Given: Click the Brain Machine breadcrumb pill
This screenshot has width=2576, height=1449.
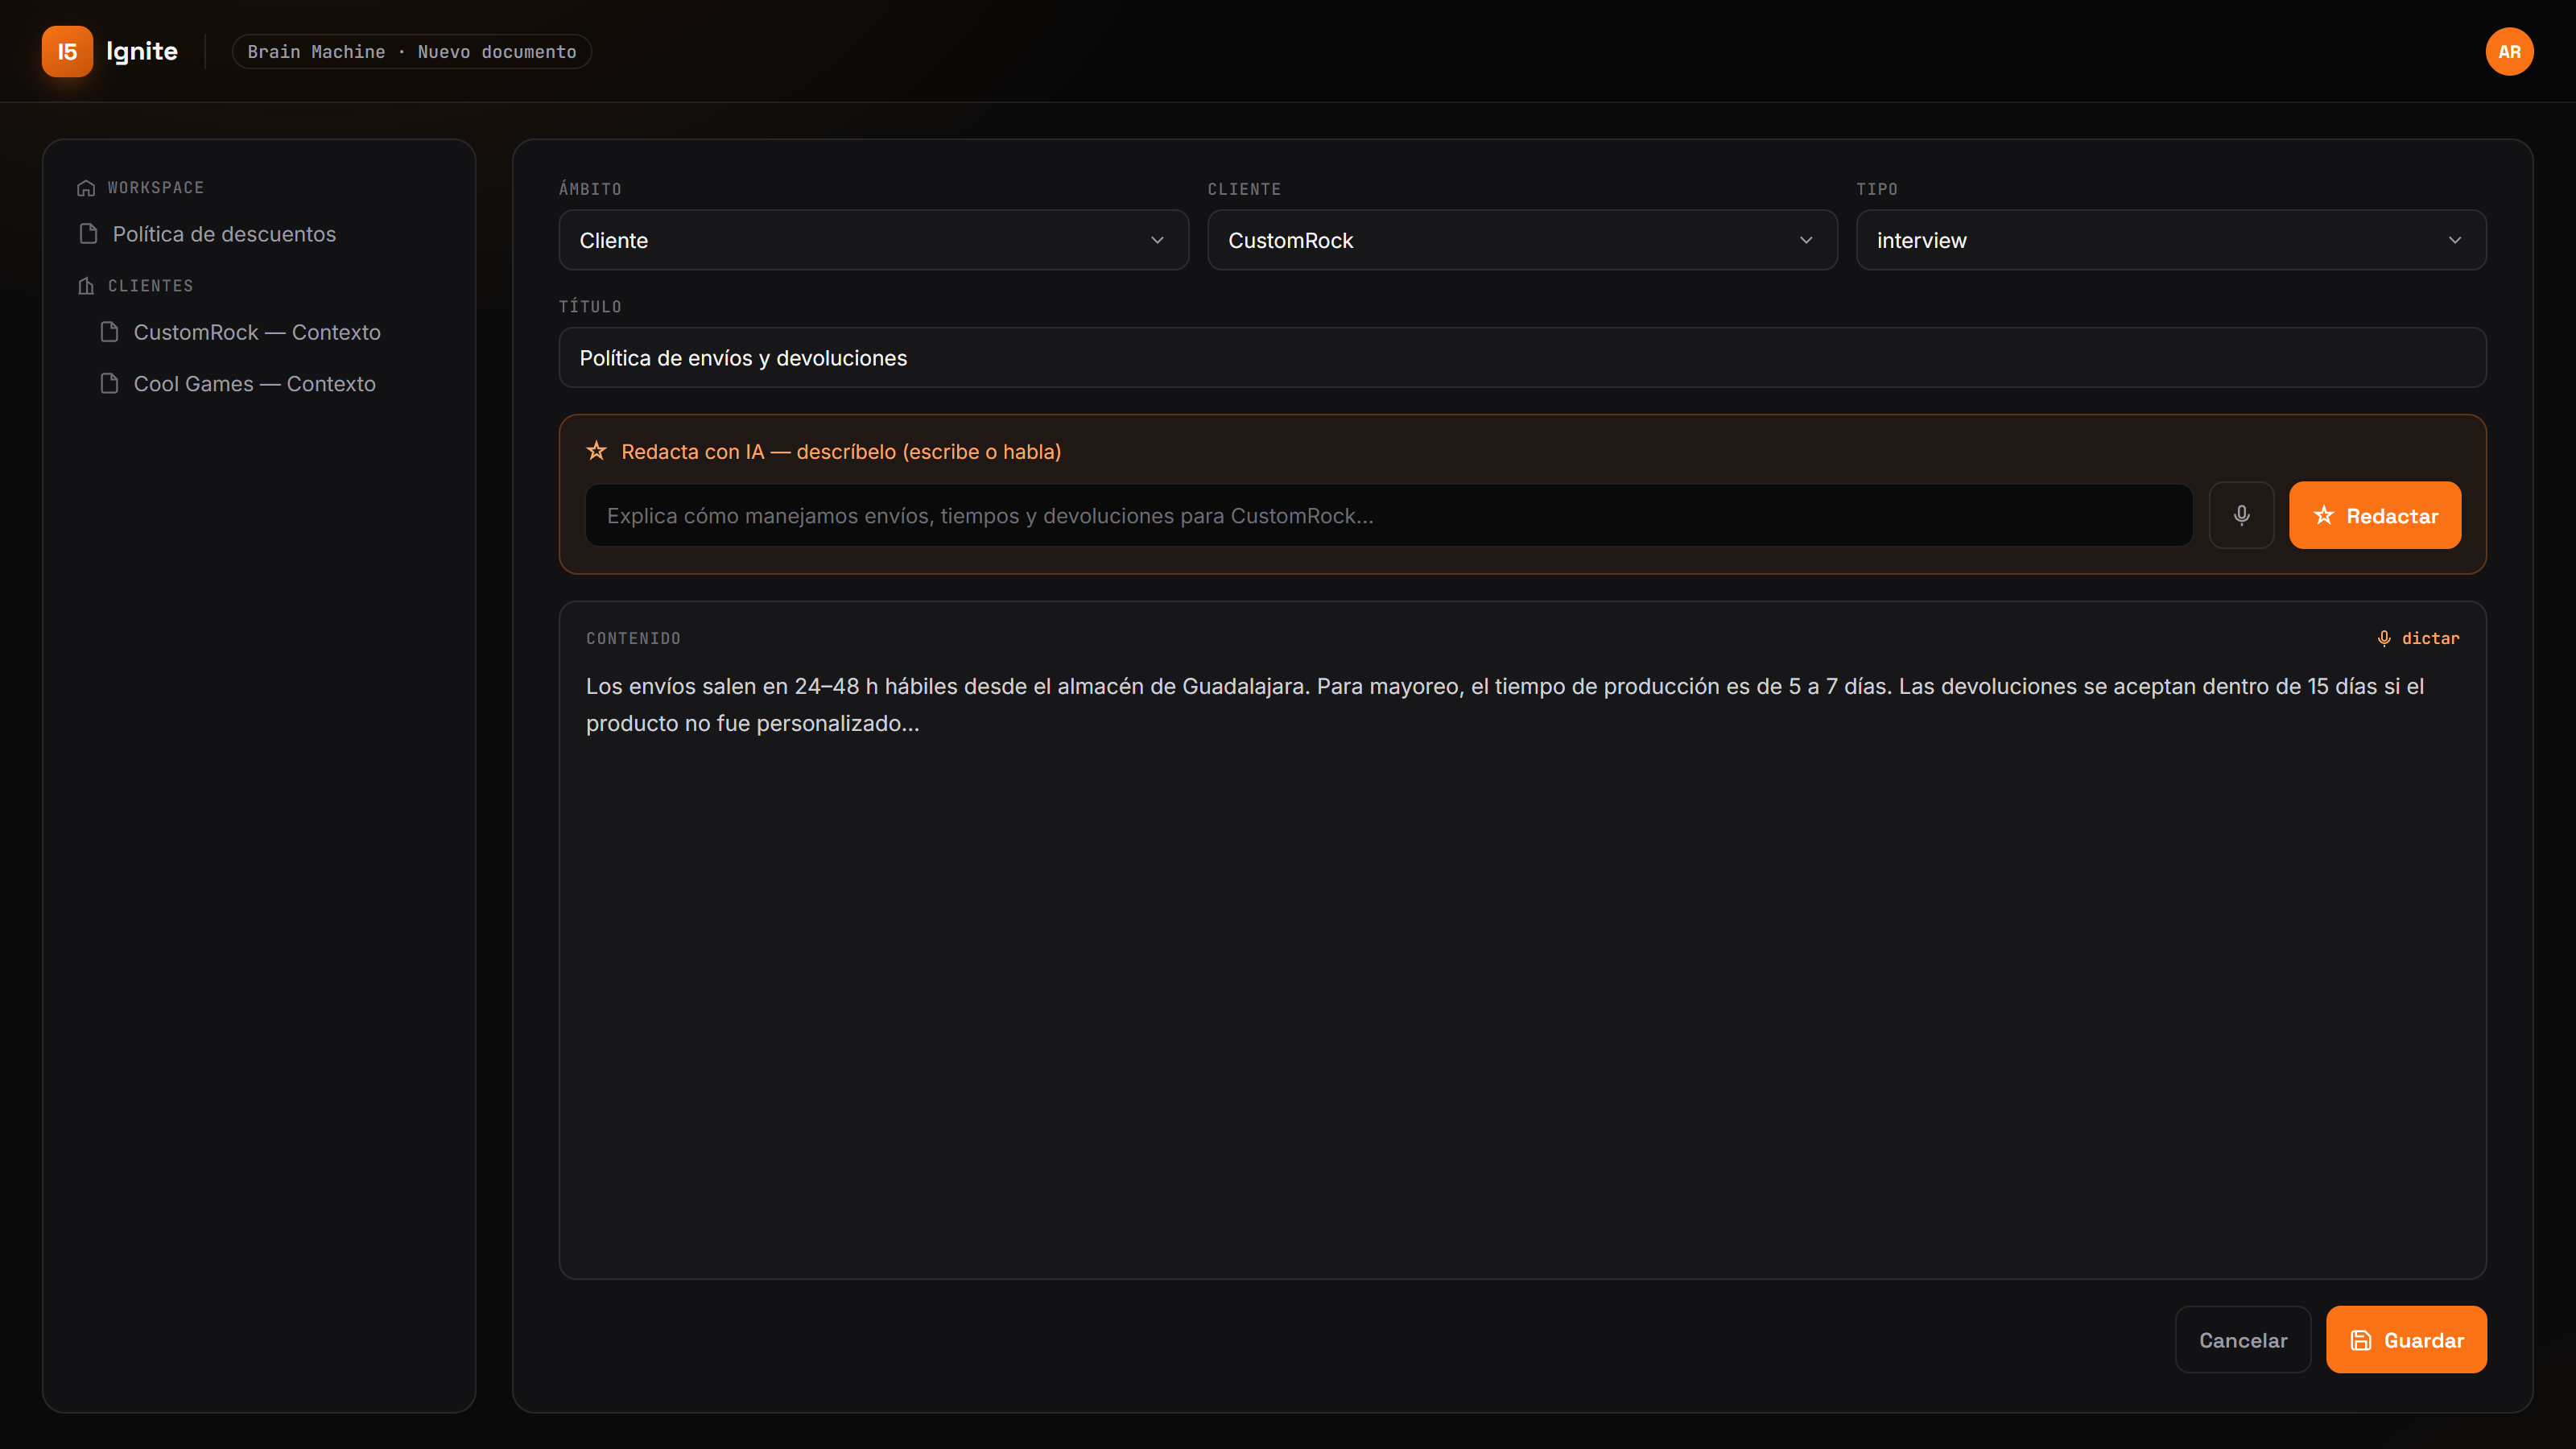Looking at the screenshot, I should tap(412, 52).
